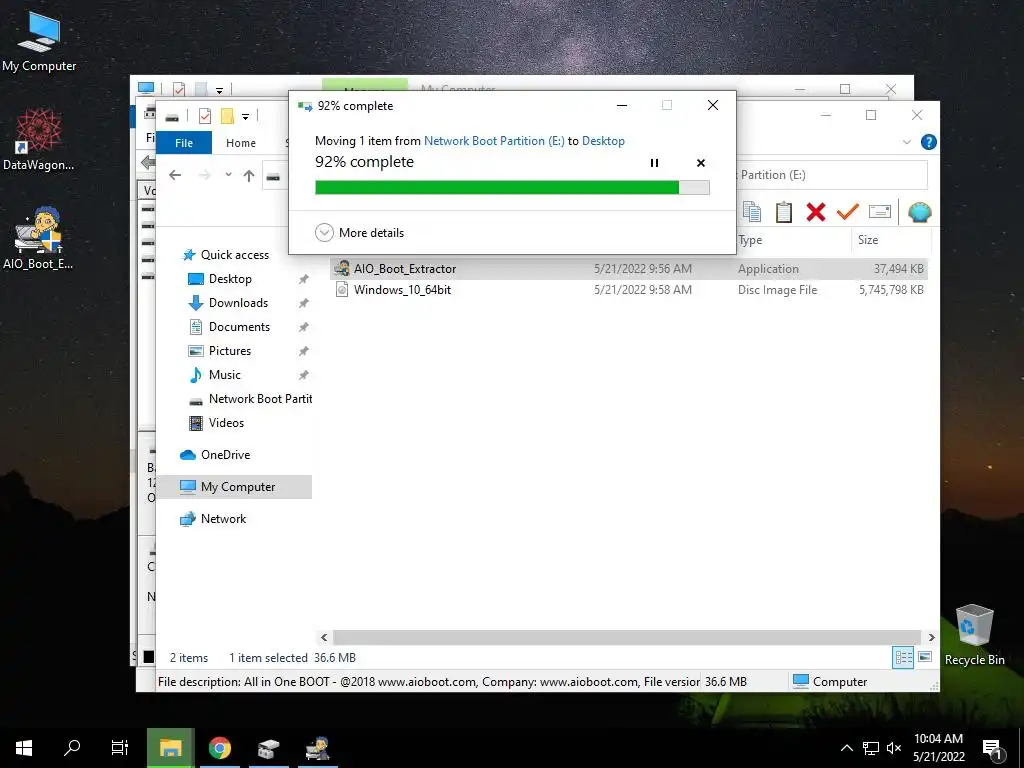The width and height of the screenshot is (1024, 768).
Task: Click the 5,745,798 KB size cell
Action: tap(891, 290)
